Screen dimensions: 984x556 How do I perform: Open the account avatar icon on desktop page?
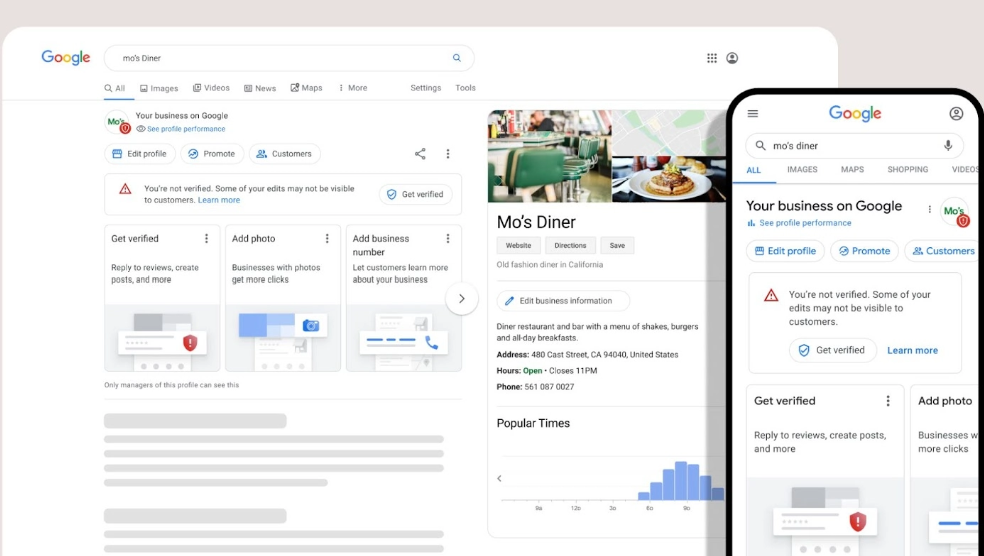(732, 58)
